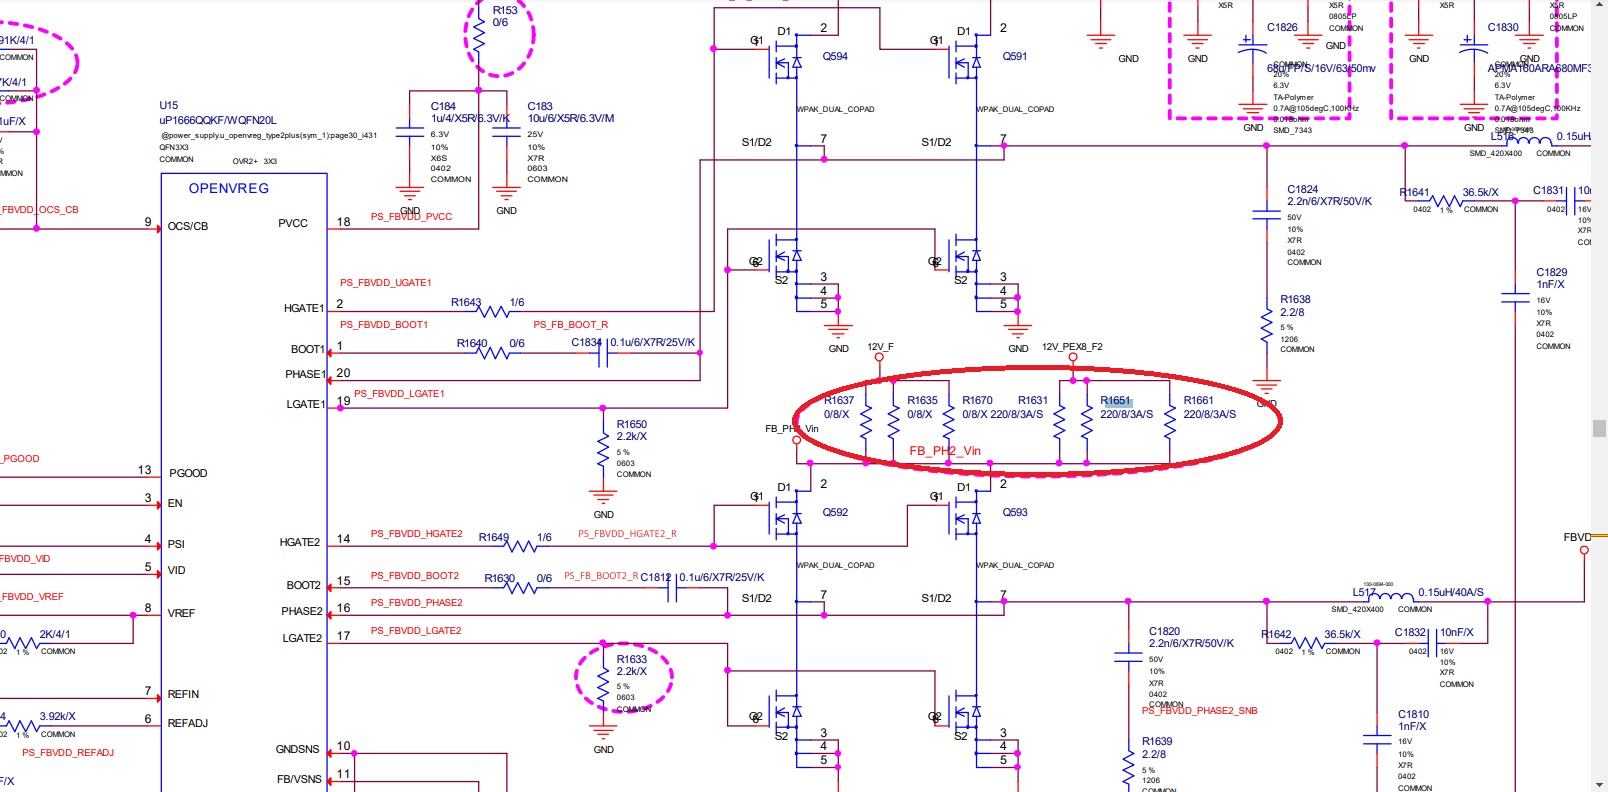Select the PS_FBVDD_LGATE2 net label
The width and height of the screenshot is (1608, 792).
pos(416,631)
